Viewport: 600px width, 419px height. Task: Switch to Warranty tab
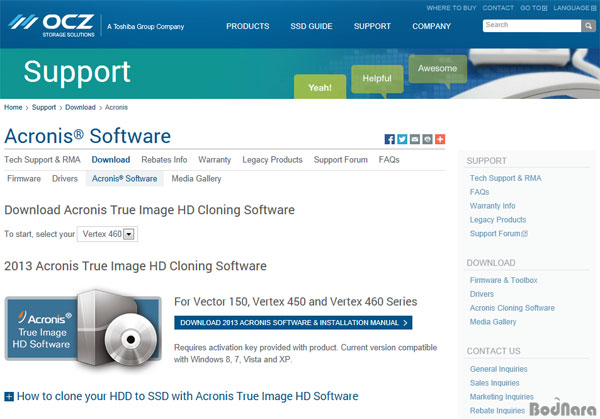click(215, 160)
